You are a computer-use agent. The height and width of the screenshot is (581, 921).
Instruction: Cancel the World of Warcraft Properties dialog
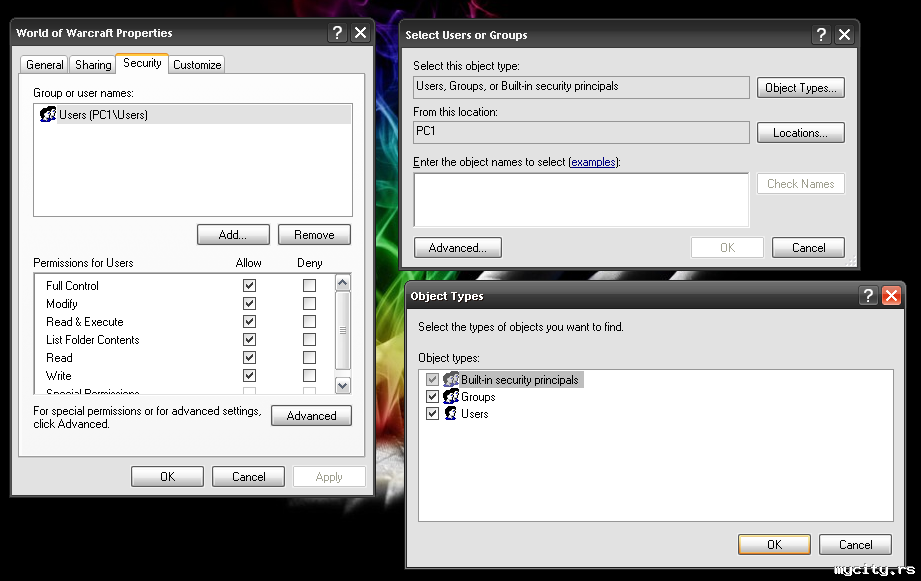[x=248, y=476]
